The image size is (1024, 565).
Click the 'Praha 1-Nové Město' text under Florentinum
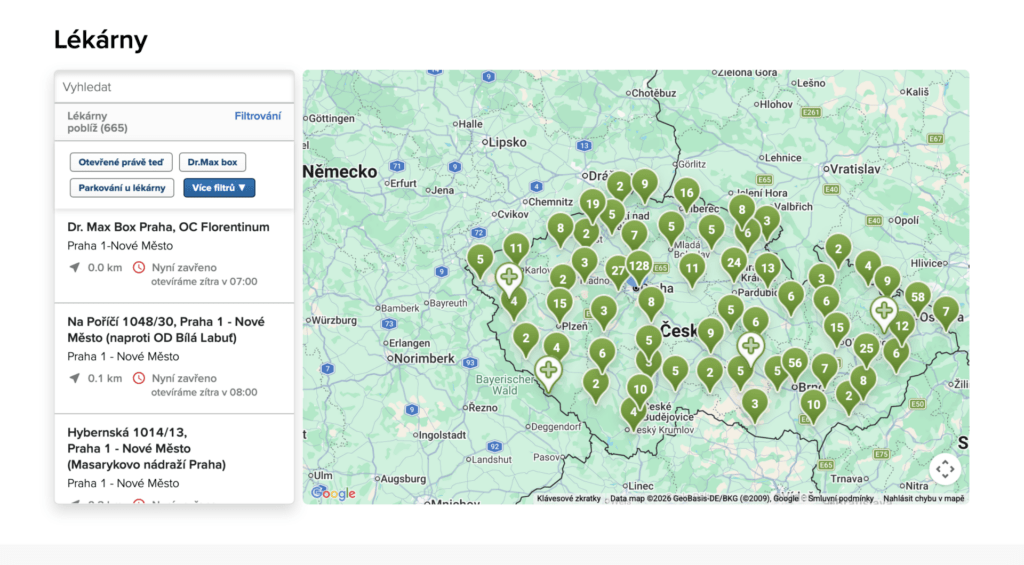tap(120, 246)
